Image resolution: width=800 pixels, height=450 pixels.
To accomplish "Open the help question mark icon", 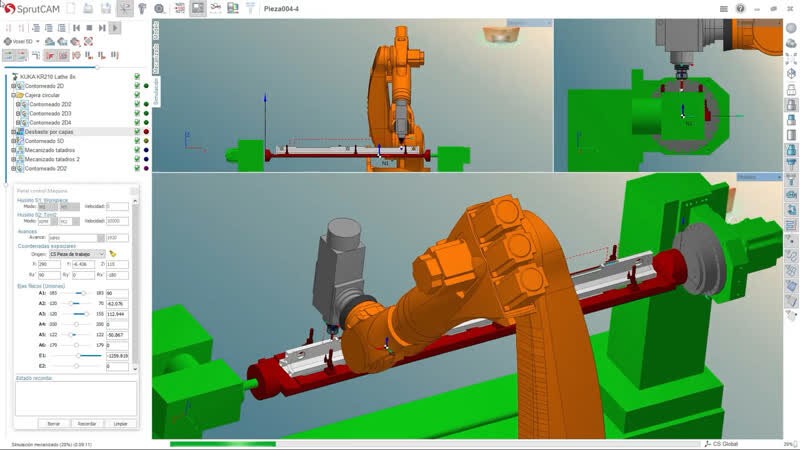I will (740, 9).
